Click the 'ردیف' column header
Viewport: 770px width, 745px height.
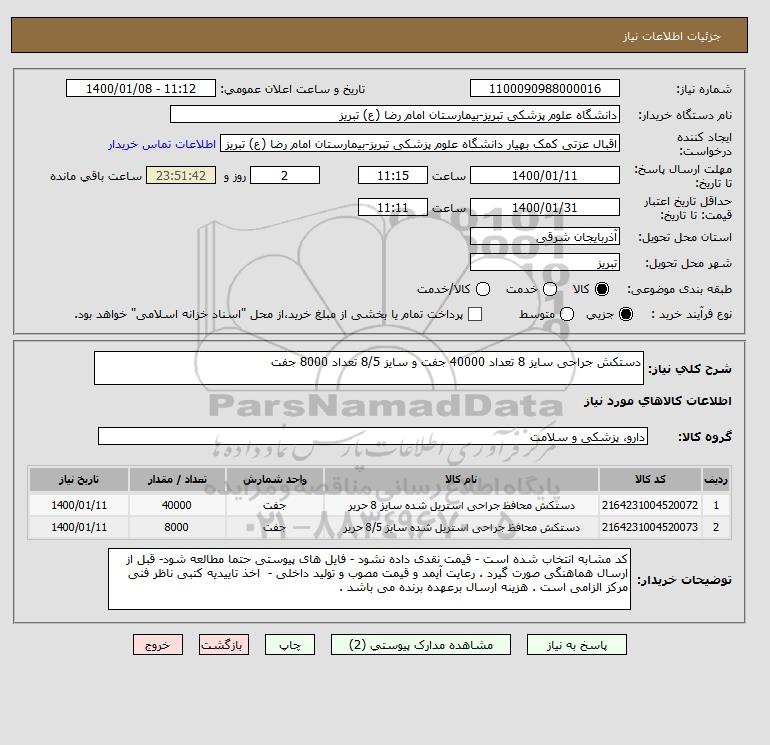tap(716, 479)
